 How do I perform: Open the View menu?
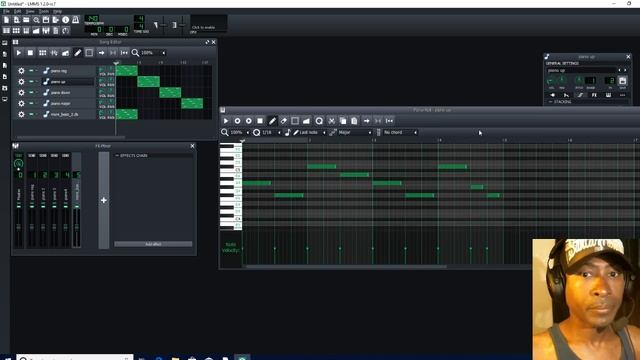tap(30, 11)
